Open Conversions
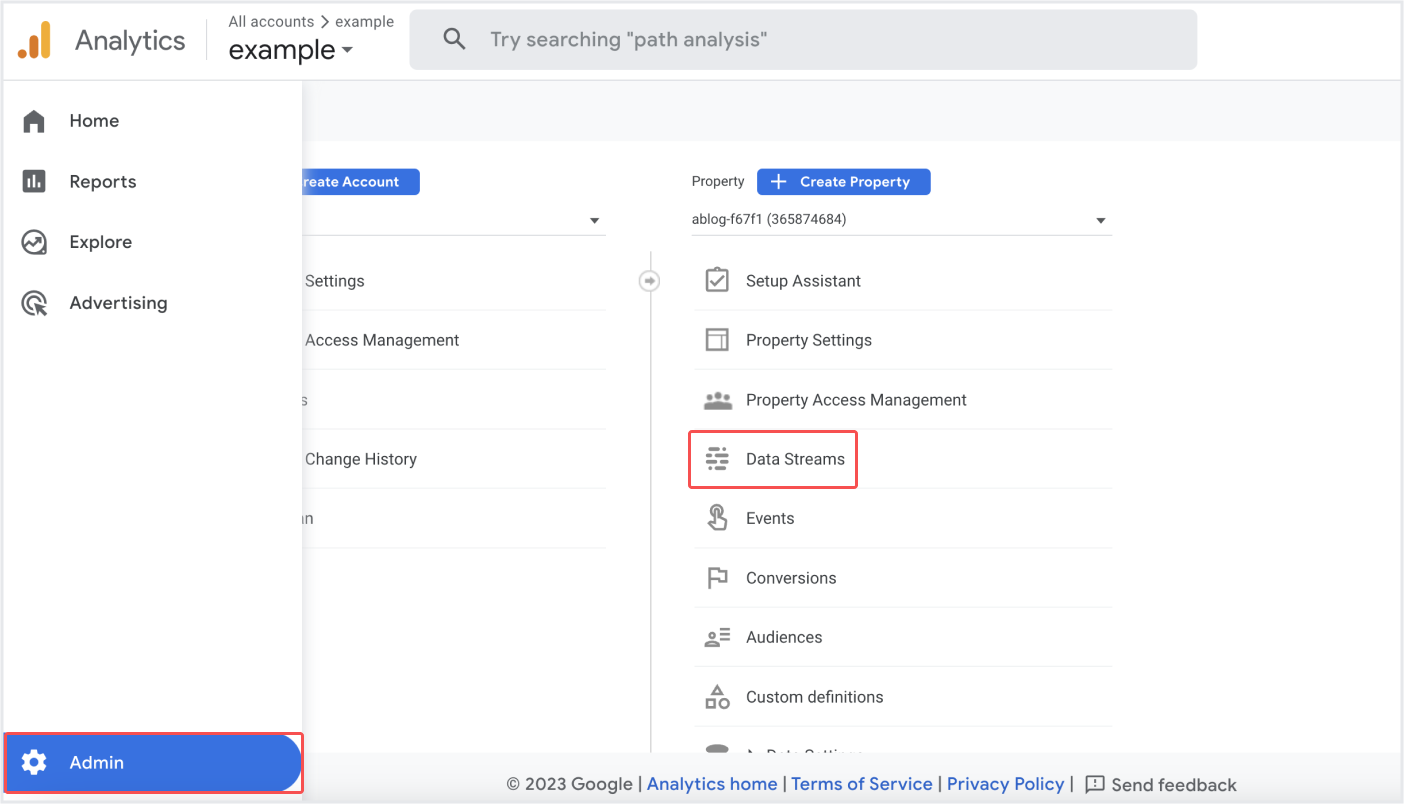1404x804 pixels. point(903,578)
